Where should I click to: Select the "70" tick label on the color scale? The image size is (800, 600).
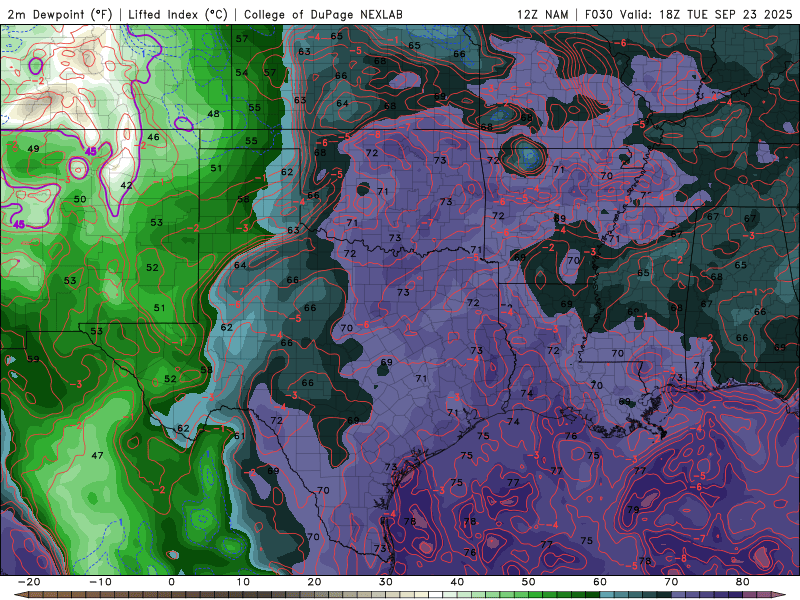pos(671,582)
